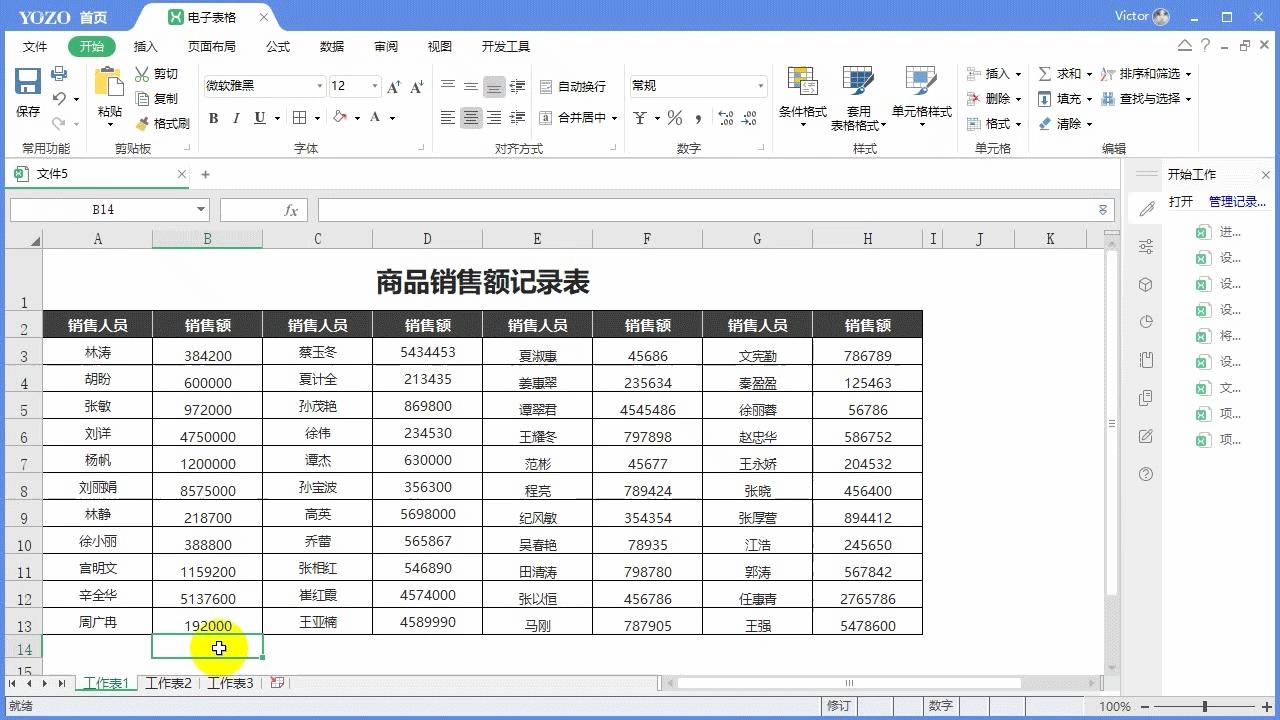Click the 打开 button in start panel
The height and width of the screenshot is (720, 1280).
coord(1179,198)
